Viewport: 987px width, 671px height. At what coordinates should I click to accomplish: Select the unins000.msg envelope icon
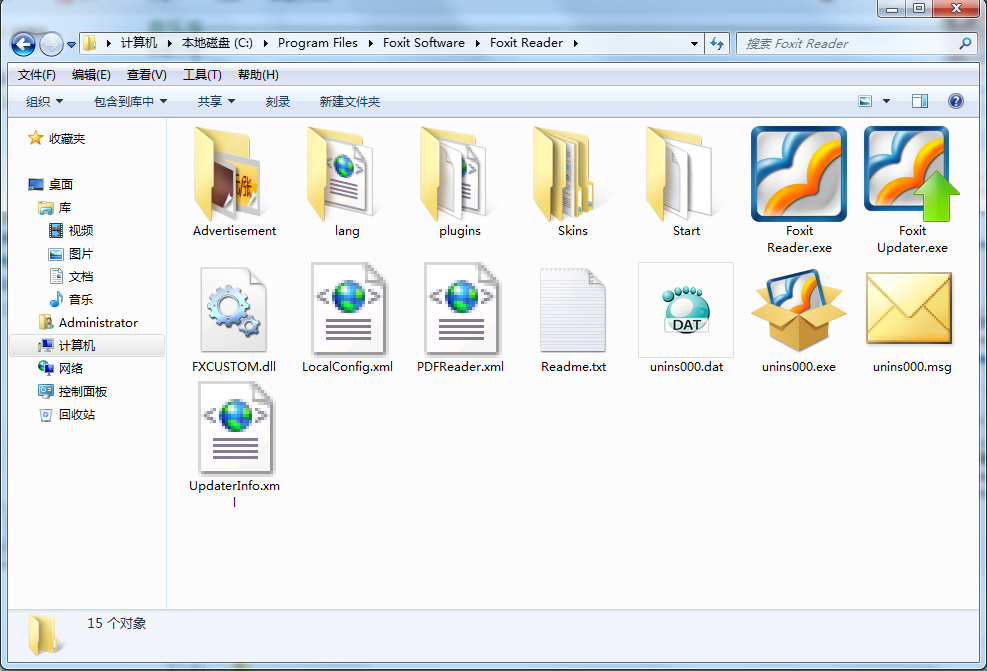911,311
